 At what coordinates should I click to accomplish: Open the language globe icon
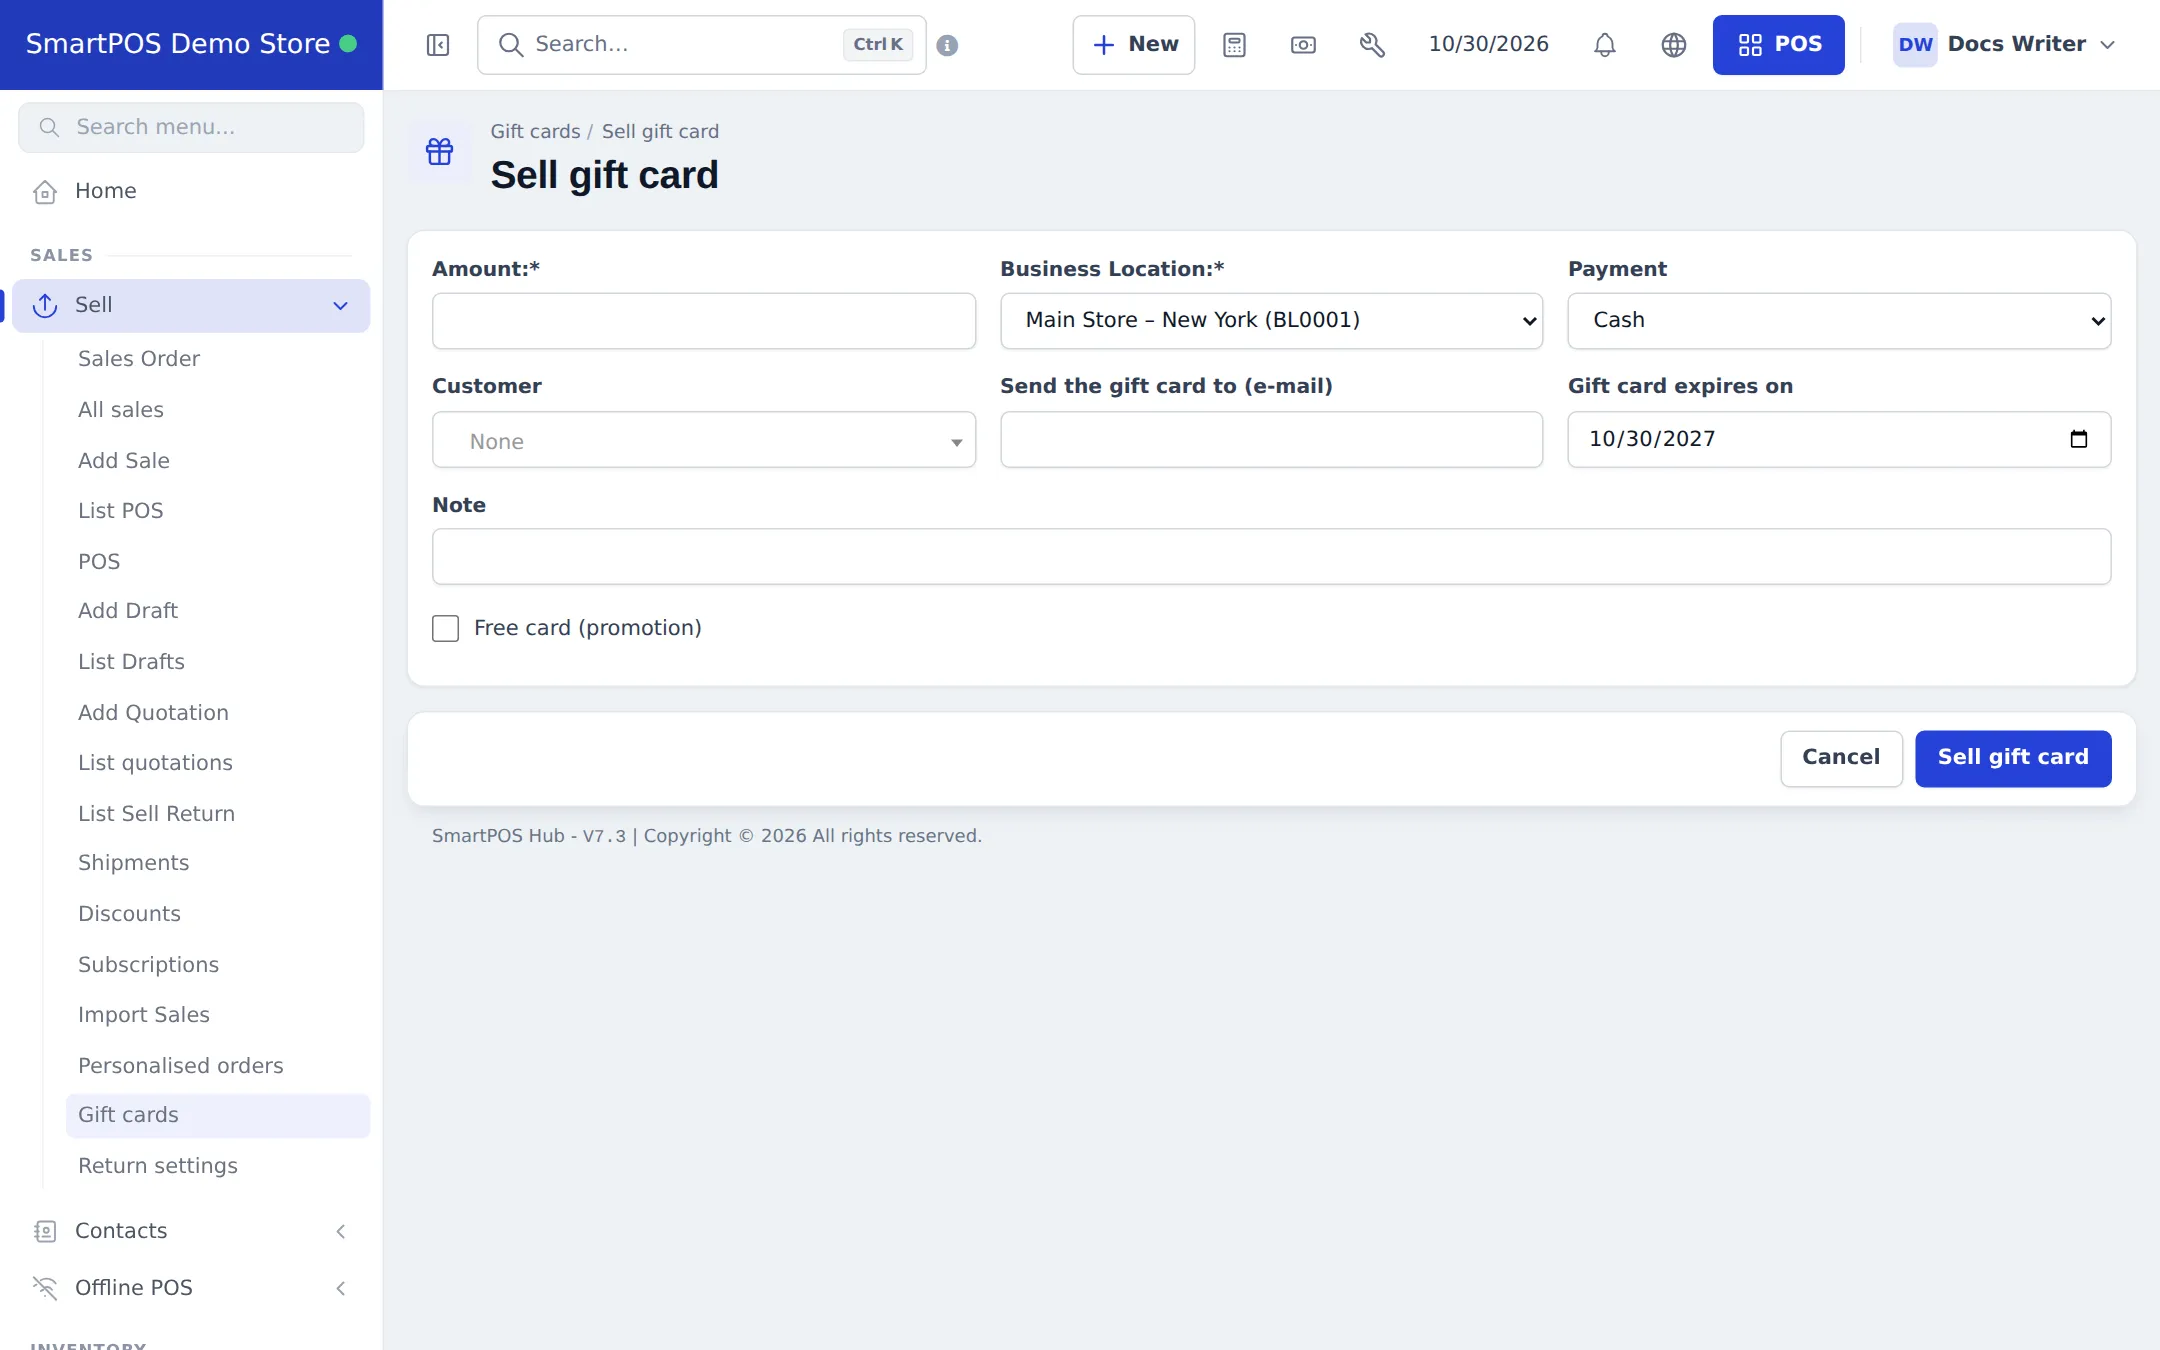(1673, 45)
